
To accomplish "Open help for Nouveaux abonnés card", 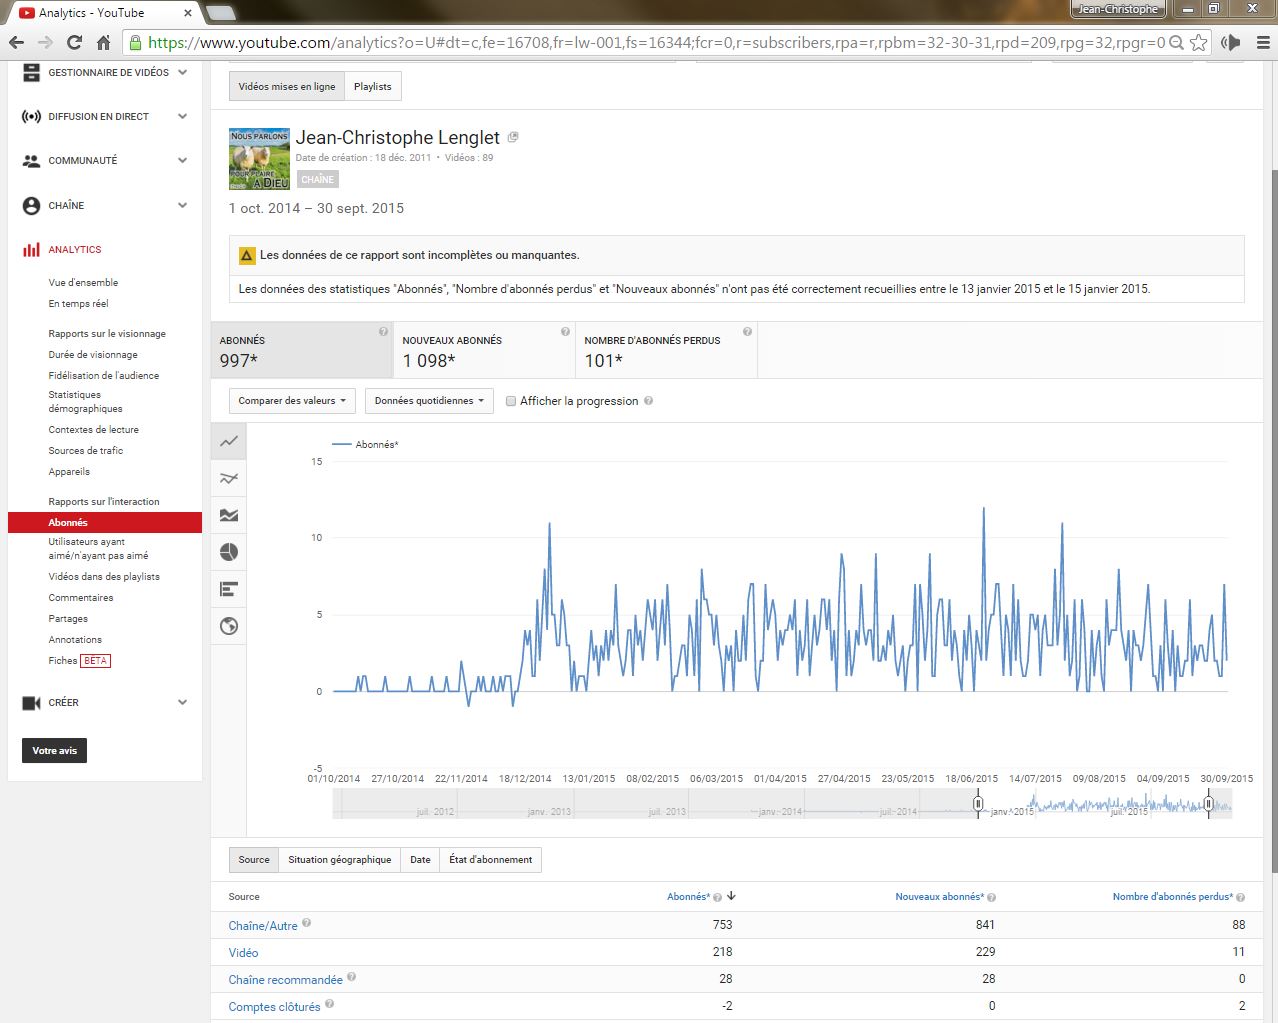I will coord(565,332).
